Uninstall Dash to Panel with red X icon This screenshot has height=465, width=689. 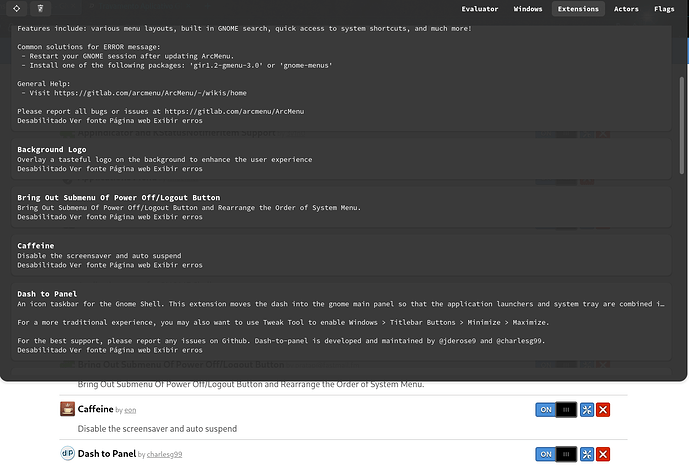pos(603,454)
